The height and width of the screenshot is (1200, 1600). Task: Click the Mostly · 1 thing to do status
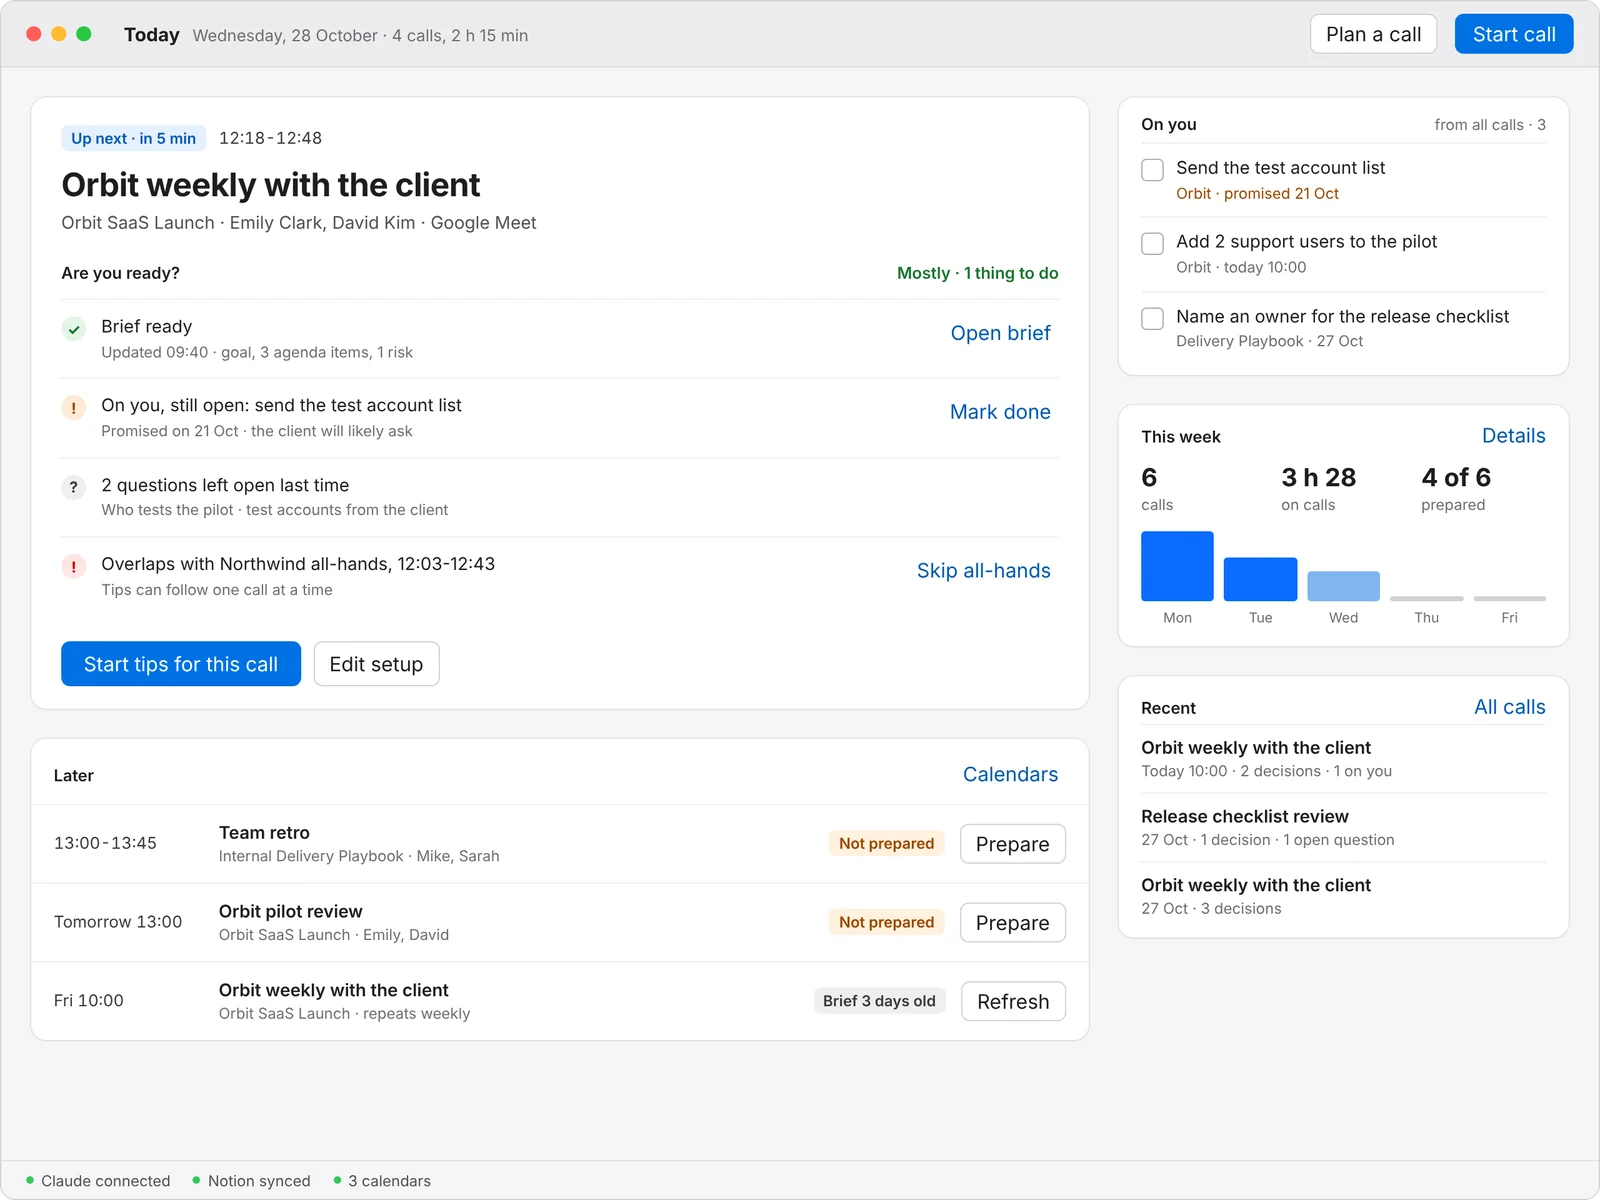pyautogui.click(x=977, y=273)
